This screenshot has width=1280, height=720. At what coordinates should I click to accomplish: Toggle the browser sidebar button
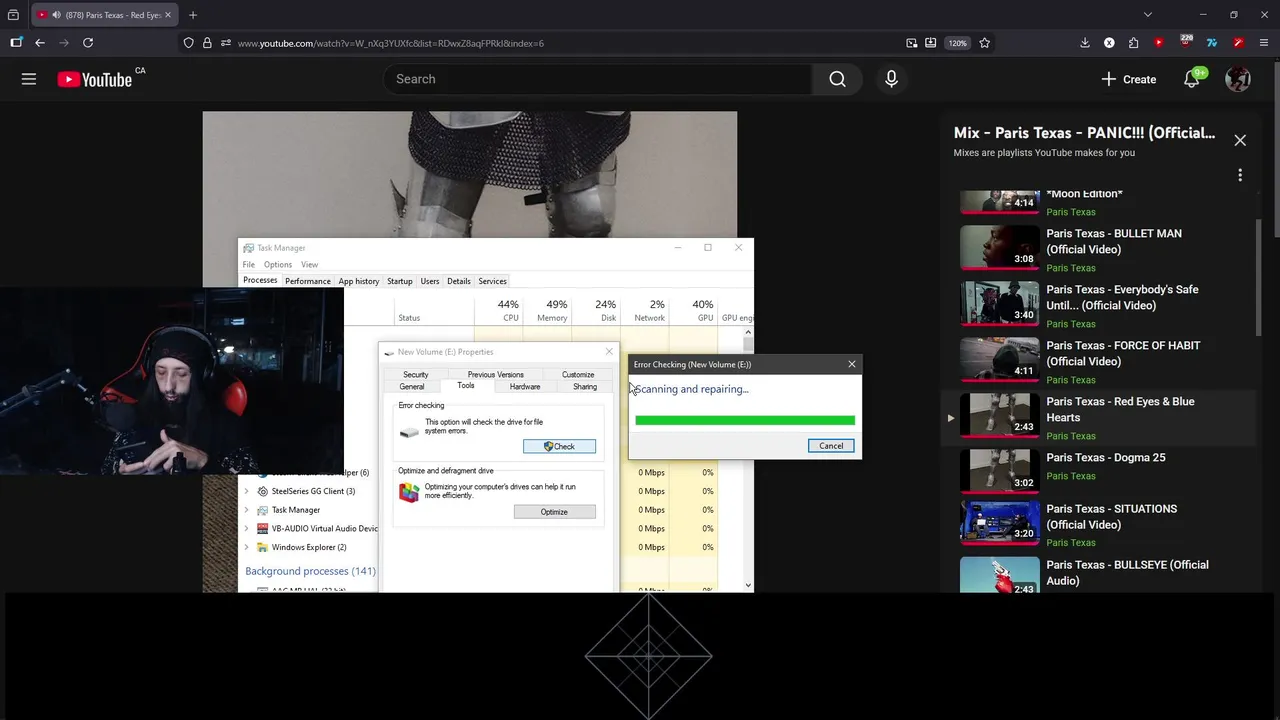[16, 43]
